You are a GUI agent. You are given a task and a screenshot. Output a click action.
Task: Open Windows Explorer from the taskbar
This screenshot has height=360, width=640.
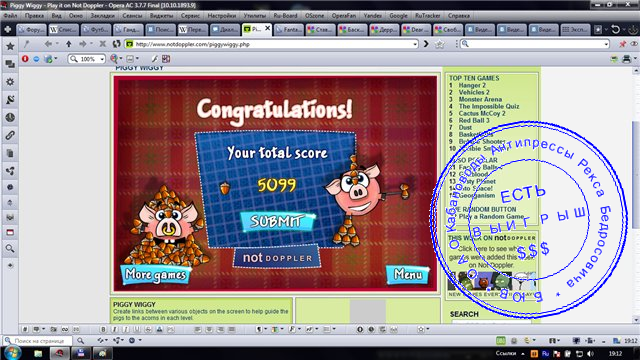(38, 353)
